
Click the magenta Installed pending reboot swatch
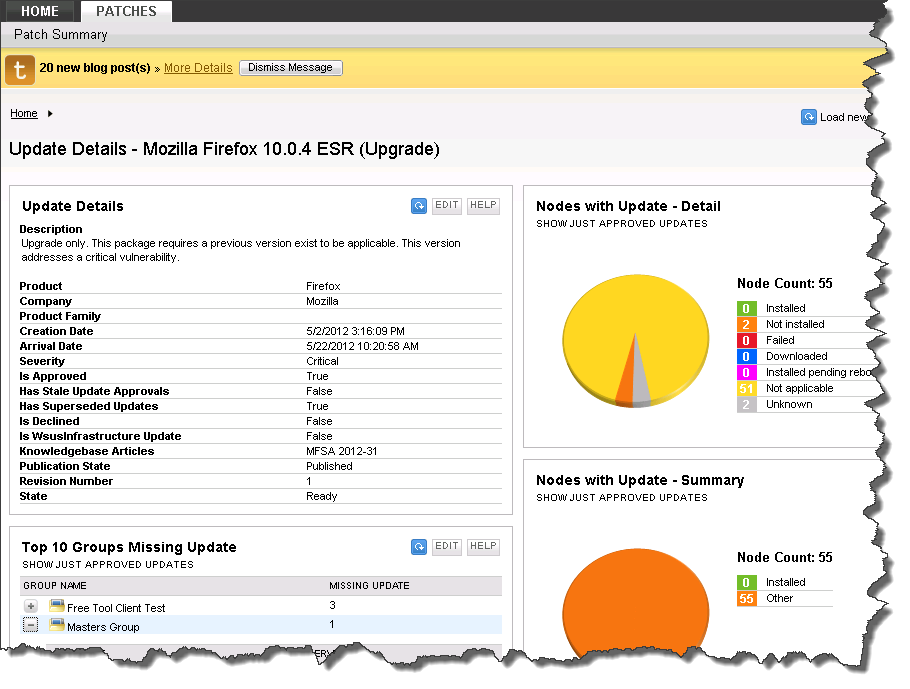(x=746, y=373)
